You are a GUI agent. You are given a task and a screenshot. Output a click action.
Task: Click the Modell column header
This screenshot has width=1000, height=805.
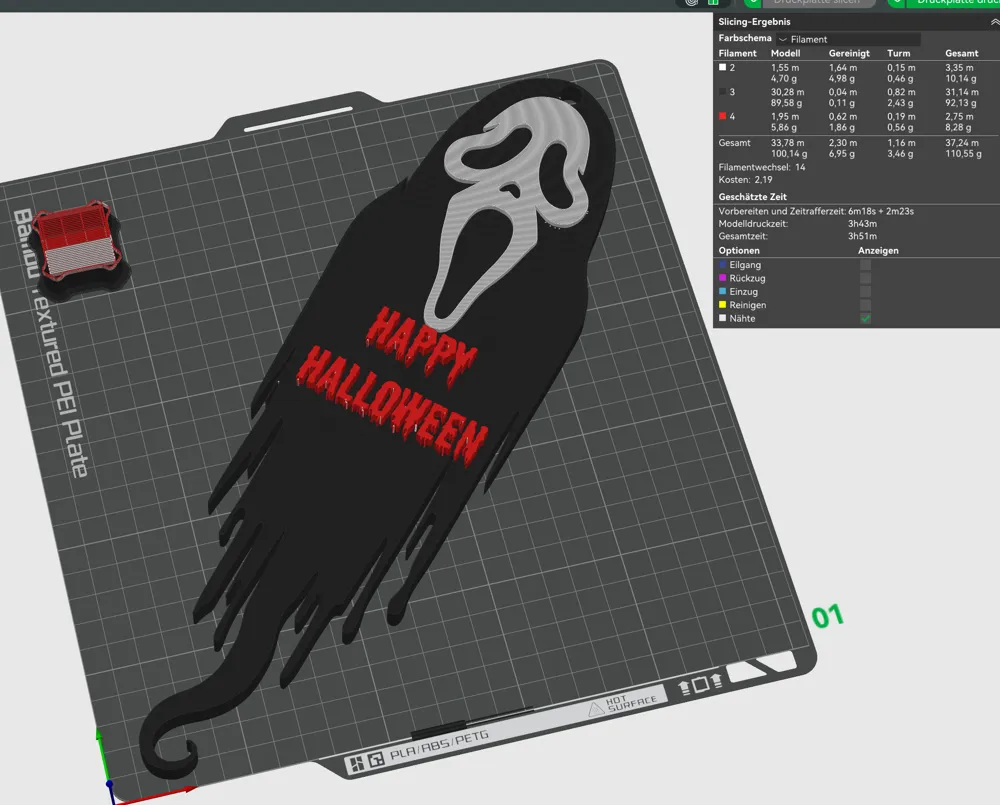pyautogui.click(x=785, y=54)
